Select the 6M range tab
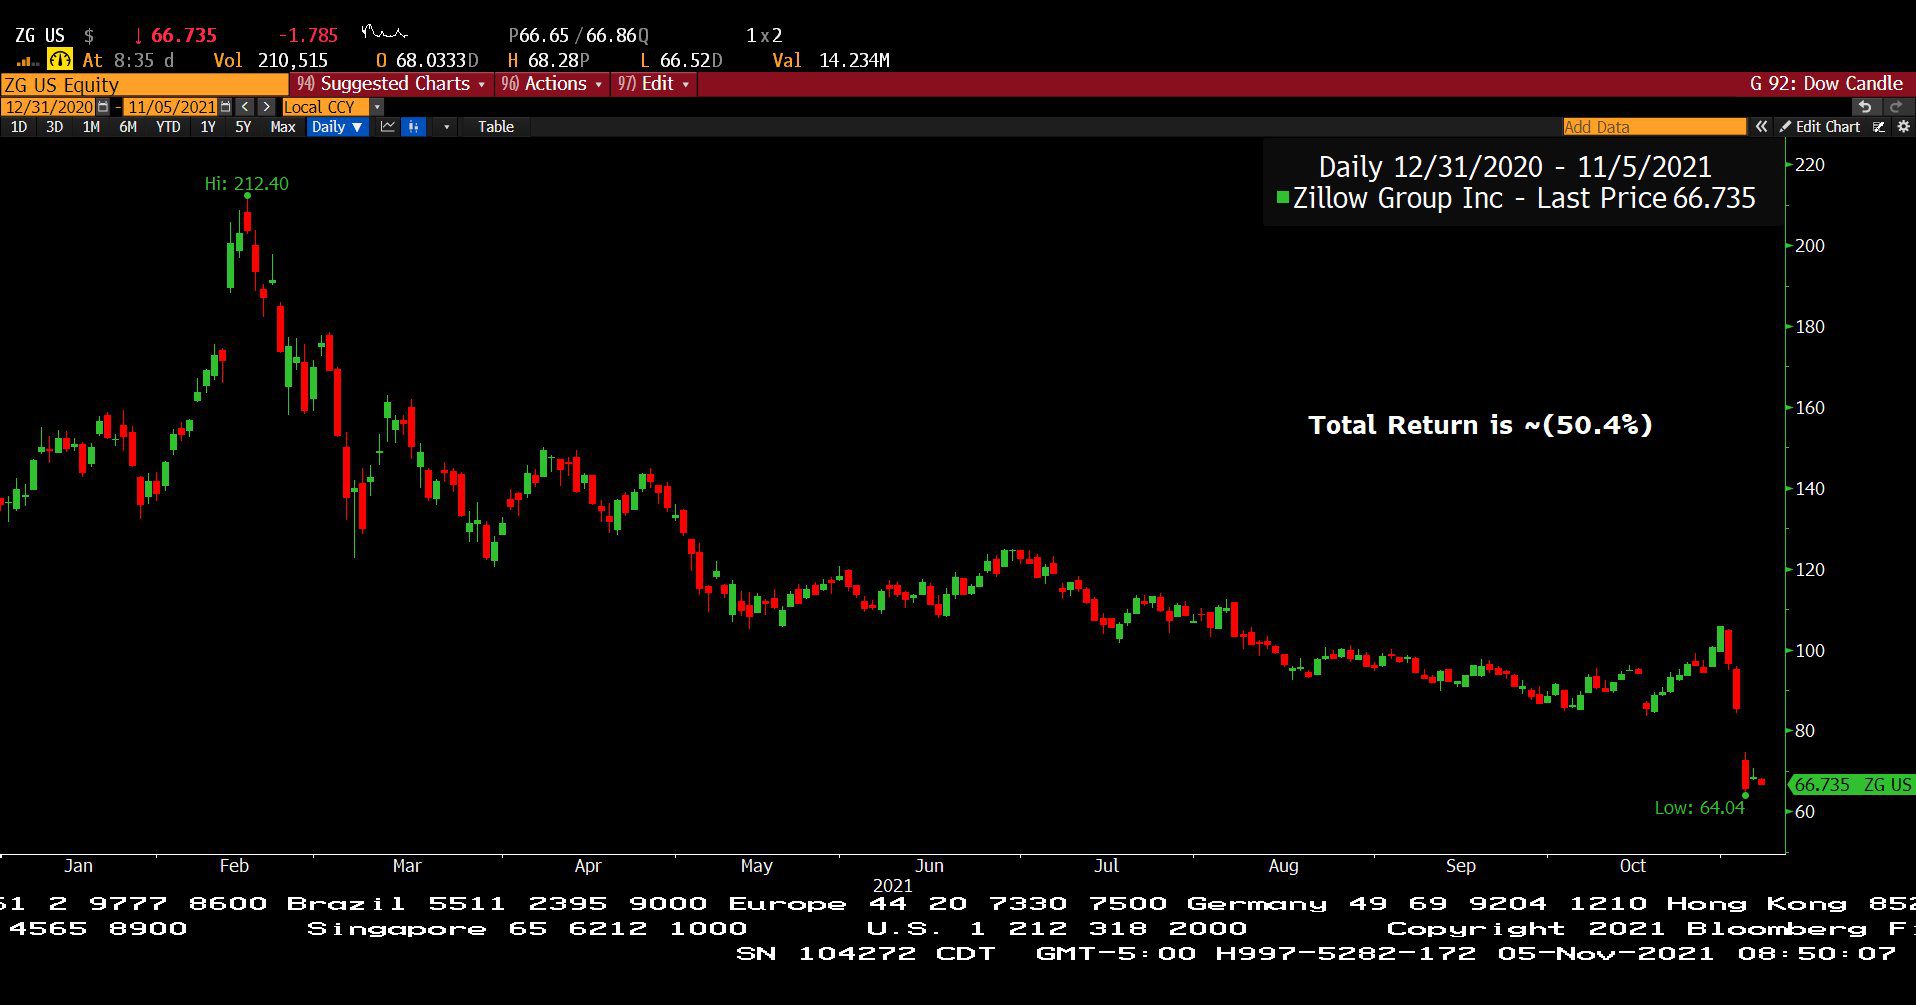The image size is (1916, 1005). click(128, 127)
